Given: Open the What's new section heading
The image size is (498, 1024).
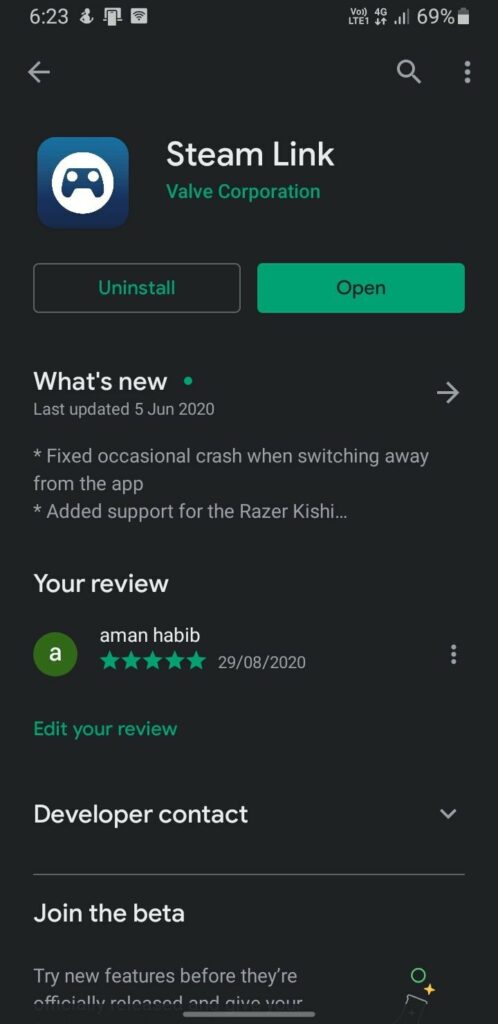Looking at the screenshot, I should point(100,381).
